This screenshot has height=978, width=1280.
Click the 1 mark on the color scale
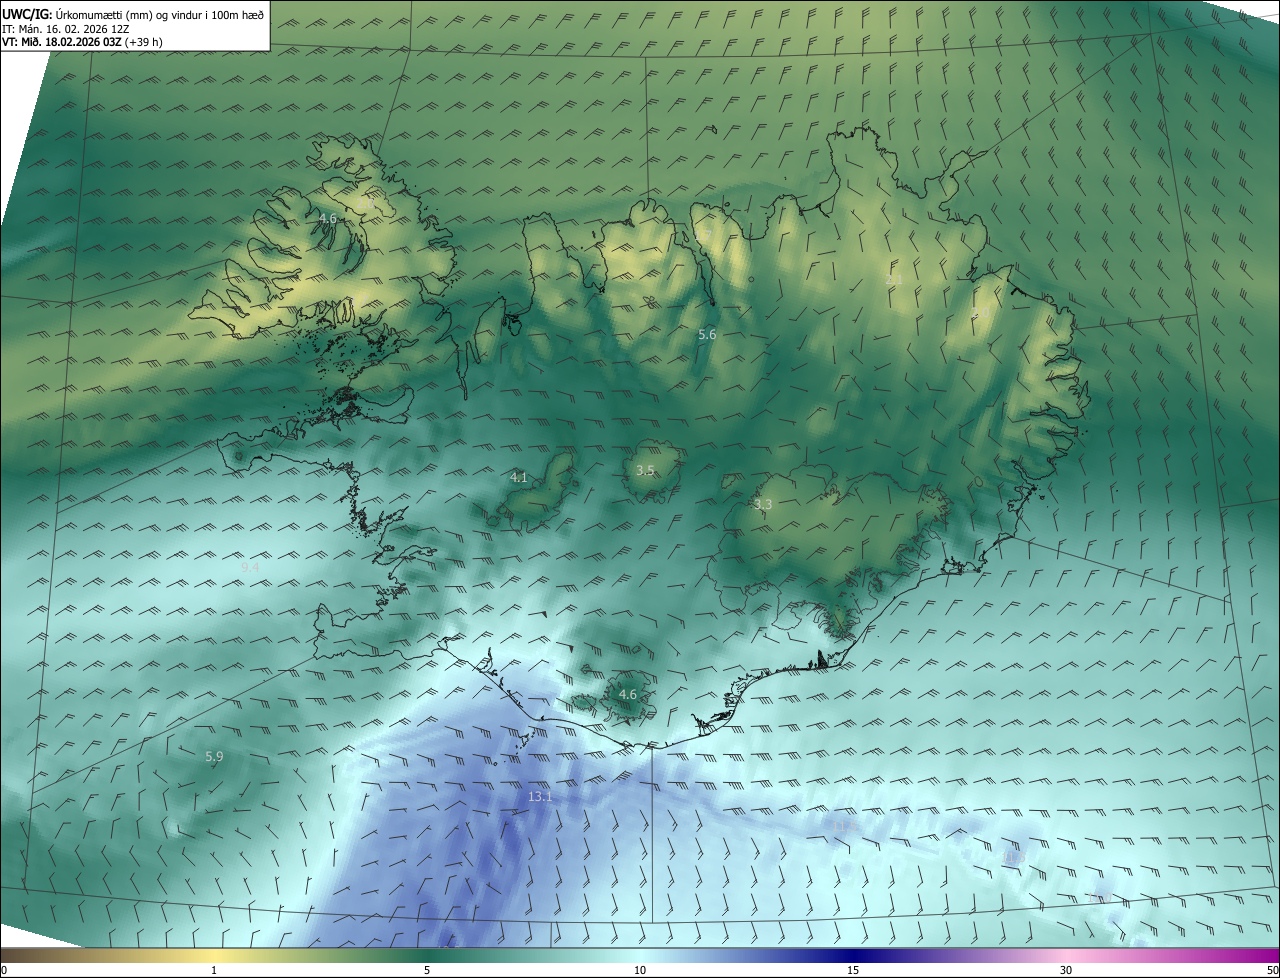pyautogui.click(x=214, y=970)
